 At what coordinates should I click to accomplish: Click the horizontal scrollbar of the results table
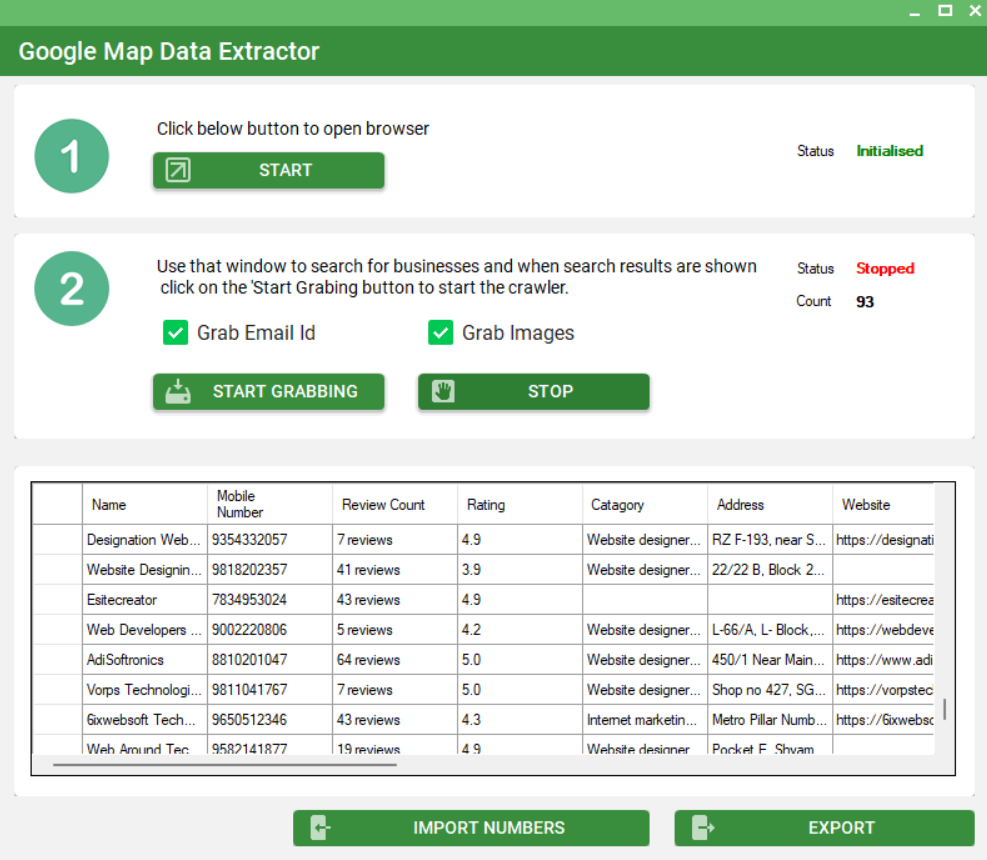click(225, 765)
